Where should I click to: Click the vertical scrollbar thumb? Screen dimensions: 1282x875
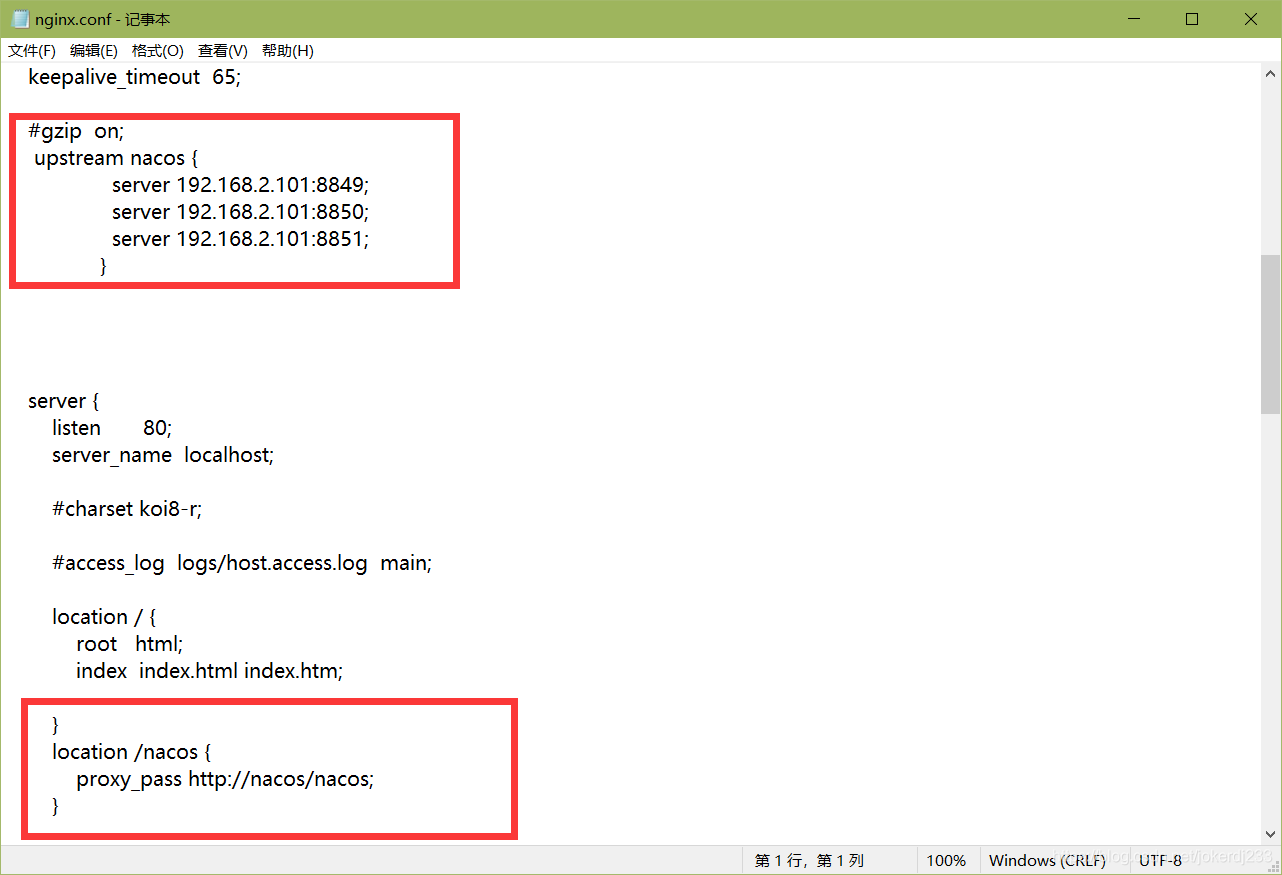[x=1270, y=334]
